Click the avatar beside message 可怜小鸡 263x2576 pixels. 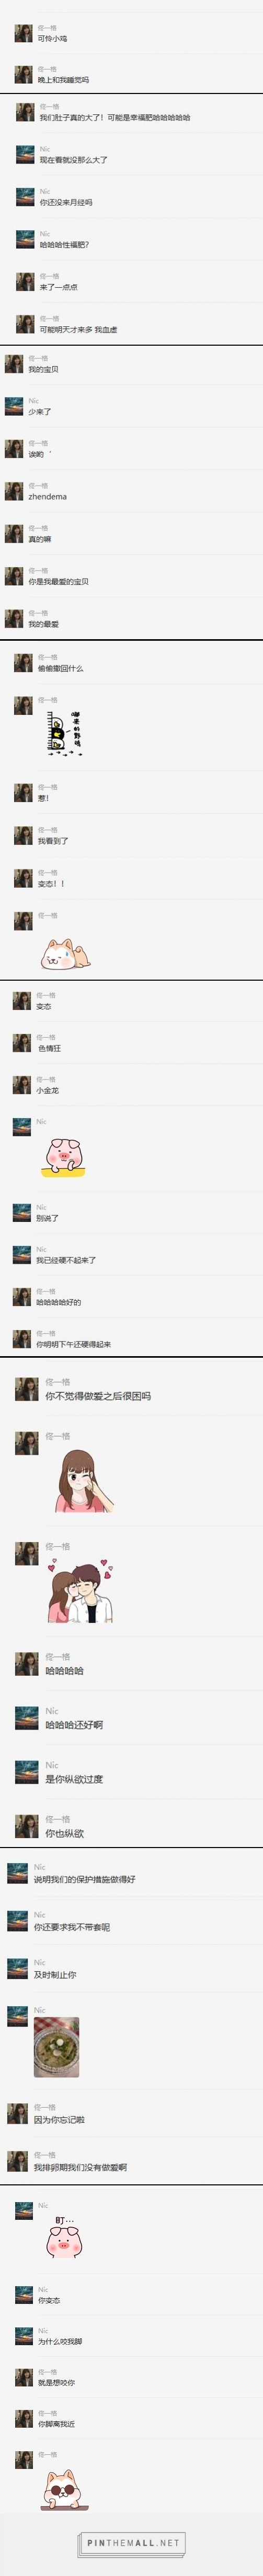(23, 33)
